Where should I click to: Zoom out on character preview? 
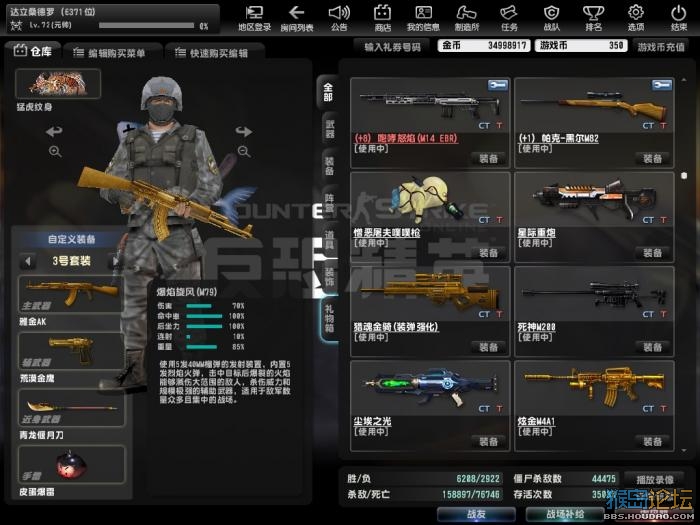point(244,151)
